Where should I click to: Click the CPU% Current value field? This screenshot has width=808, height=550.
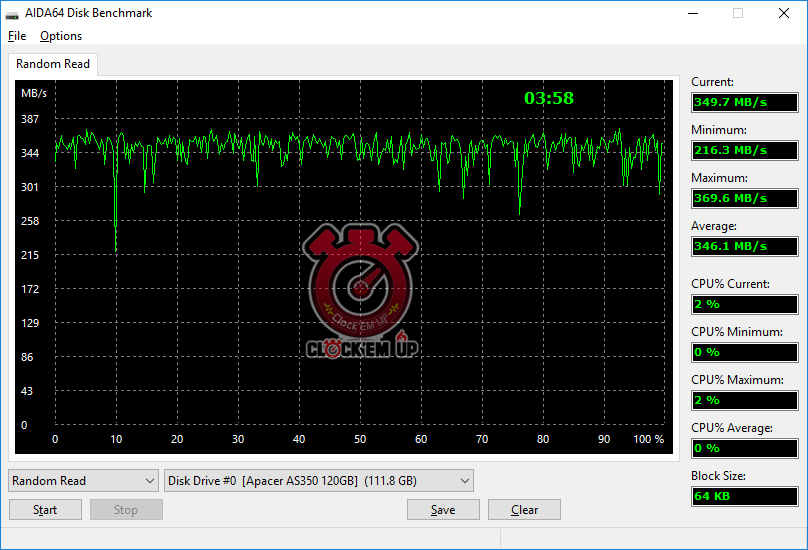point(744,304)
